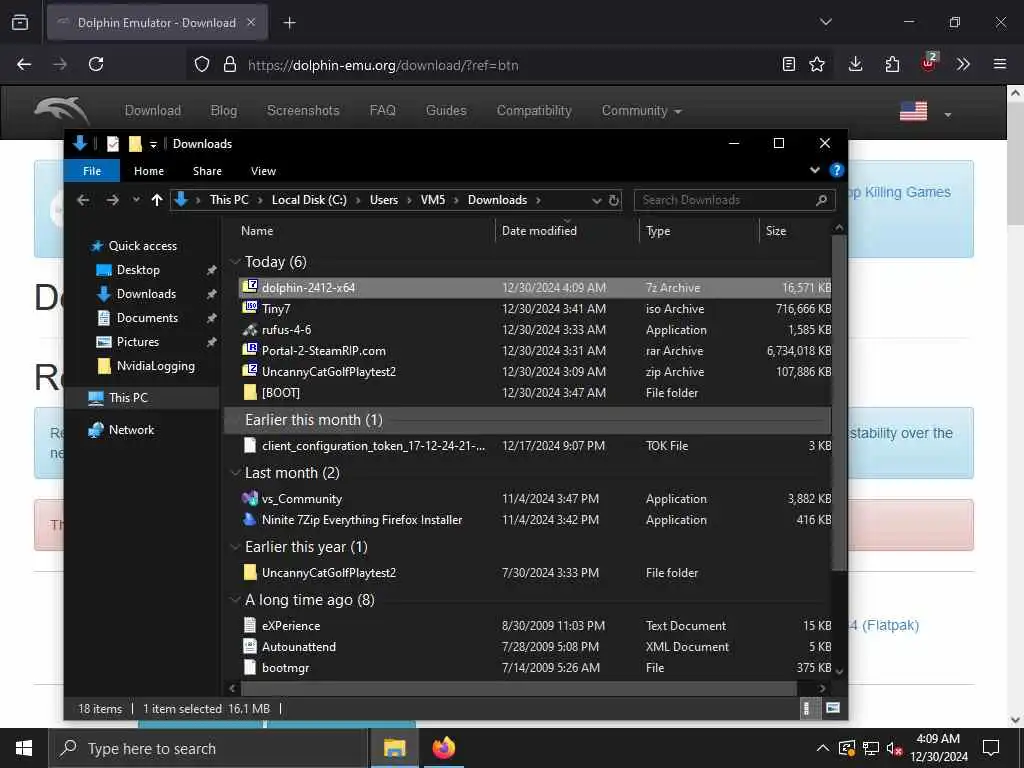Open Customize Quick Access Toolbar dropdown
Screen dimensions: 1024x768
153,144
